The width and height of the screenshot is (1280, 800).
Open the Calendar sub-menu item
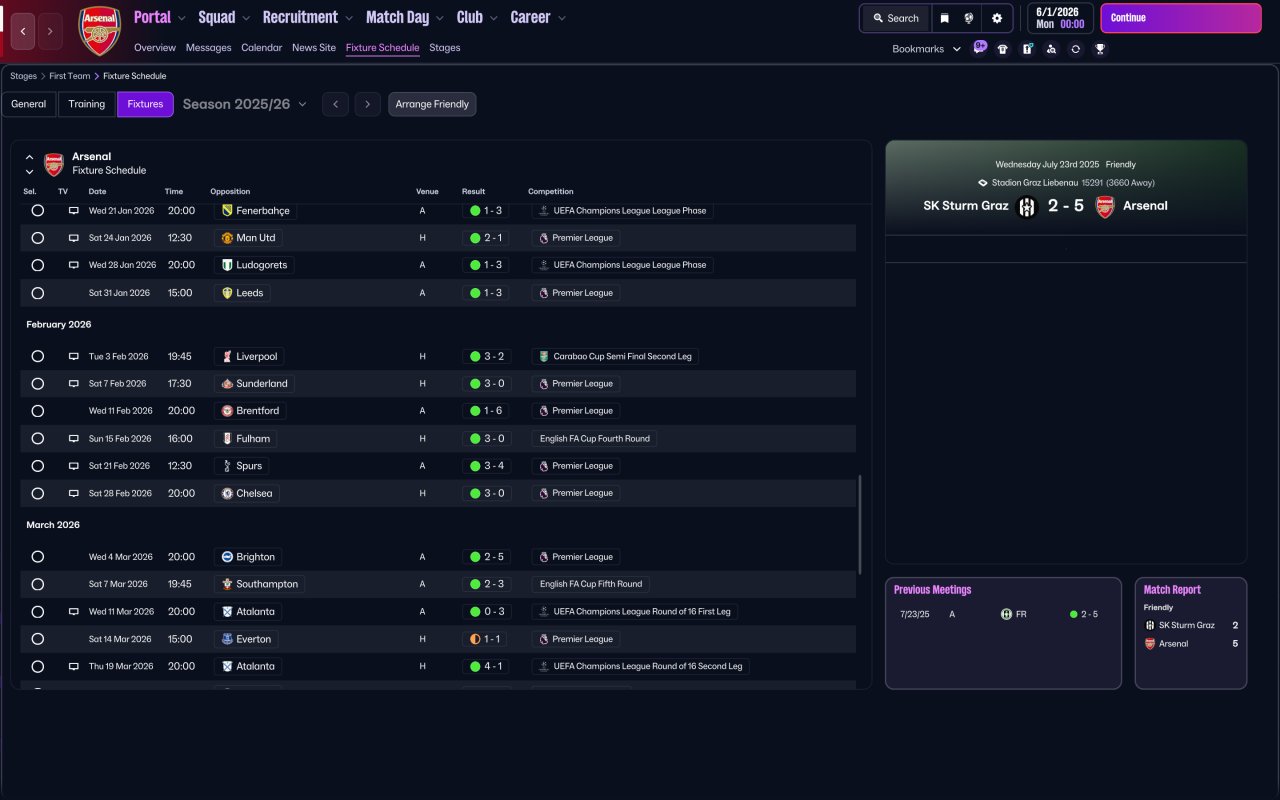(261, 48)
